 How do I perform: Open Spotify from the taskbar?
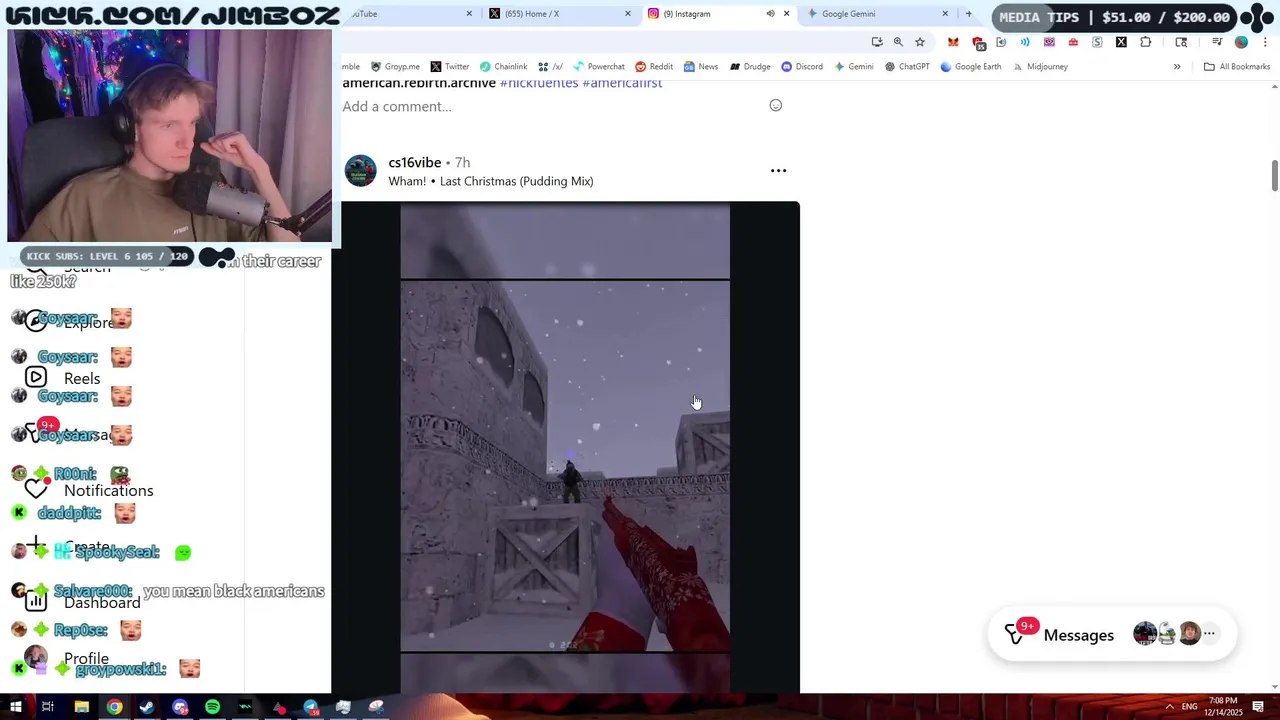(x=212, y=707)
